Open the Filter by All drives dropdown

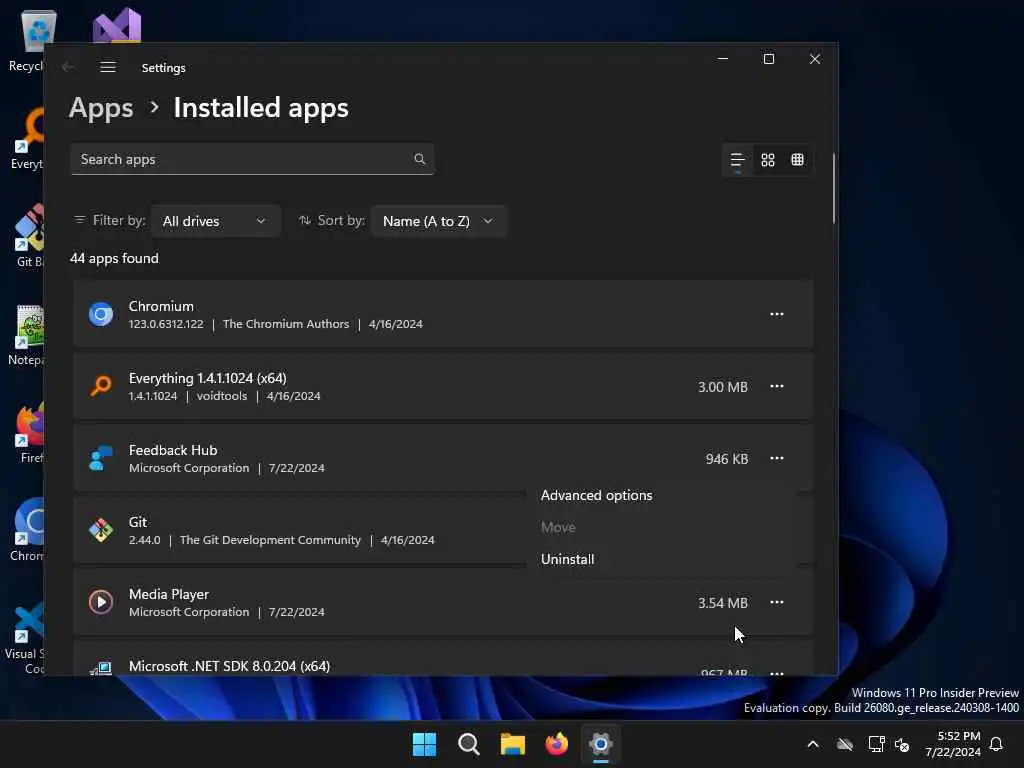tap(216, 221)
